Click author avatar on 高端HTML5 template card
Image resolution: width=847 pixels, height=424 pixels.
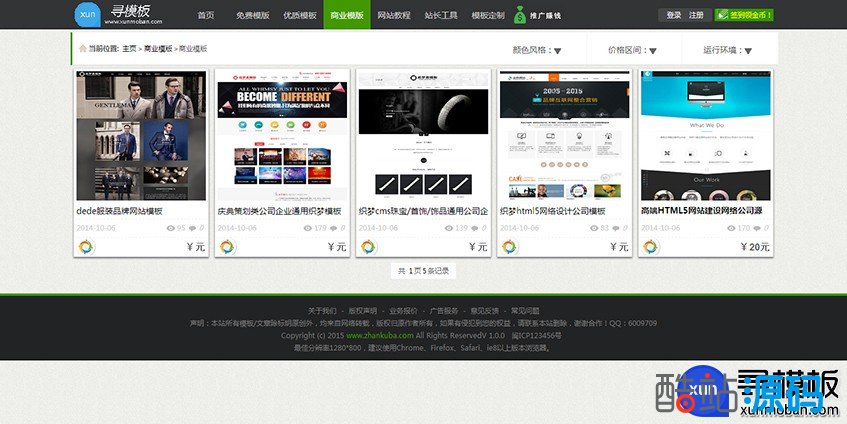651,247
